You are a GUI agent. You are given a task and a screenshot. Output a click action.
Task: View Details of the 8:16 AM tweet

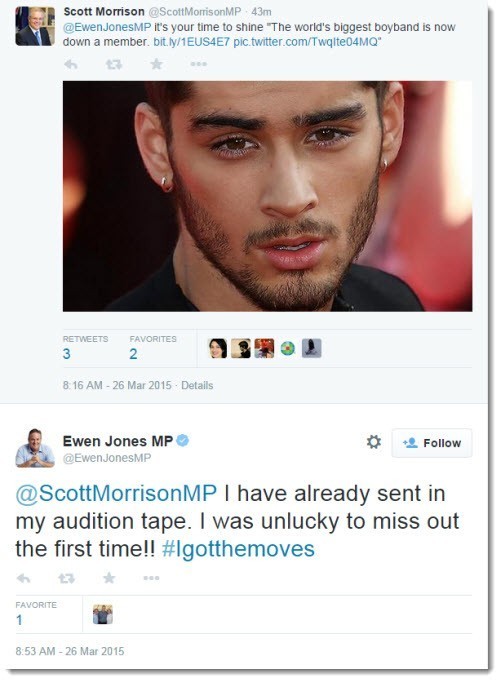point(197,385)
